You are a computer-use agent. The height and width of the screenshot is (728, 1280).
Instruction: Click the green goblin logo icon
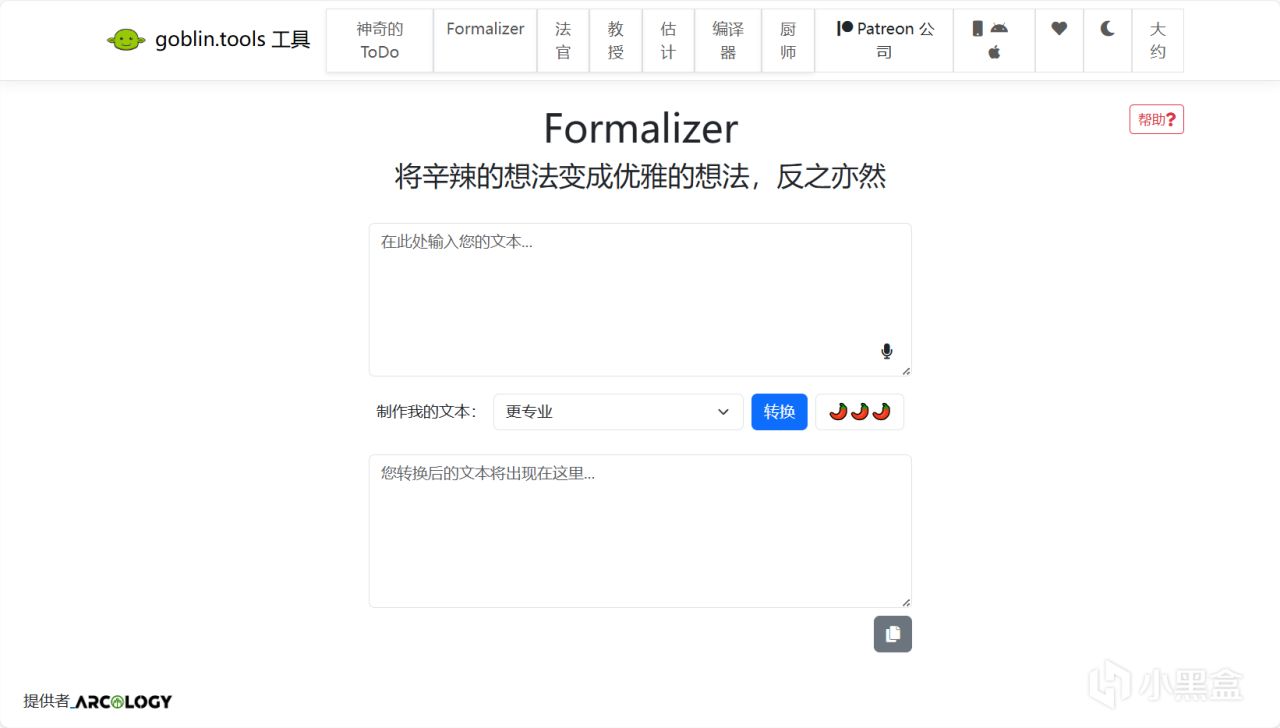(x=126, y=40)
